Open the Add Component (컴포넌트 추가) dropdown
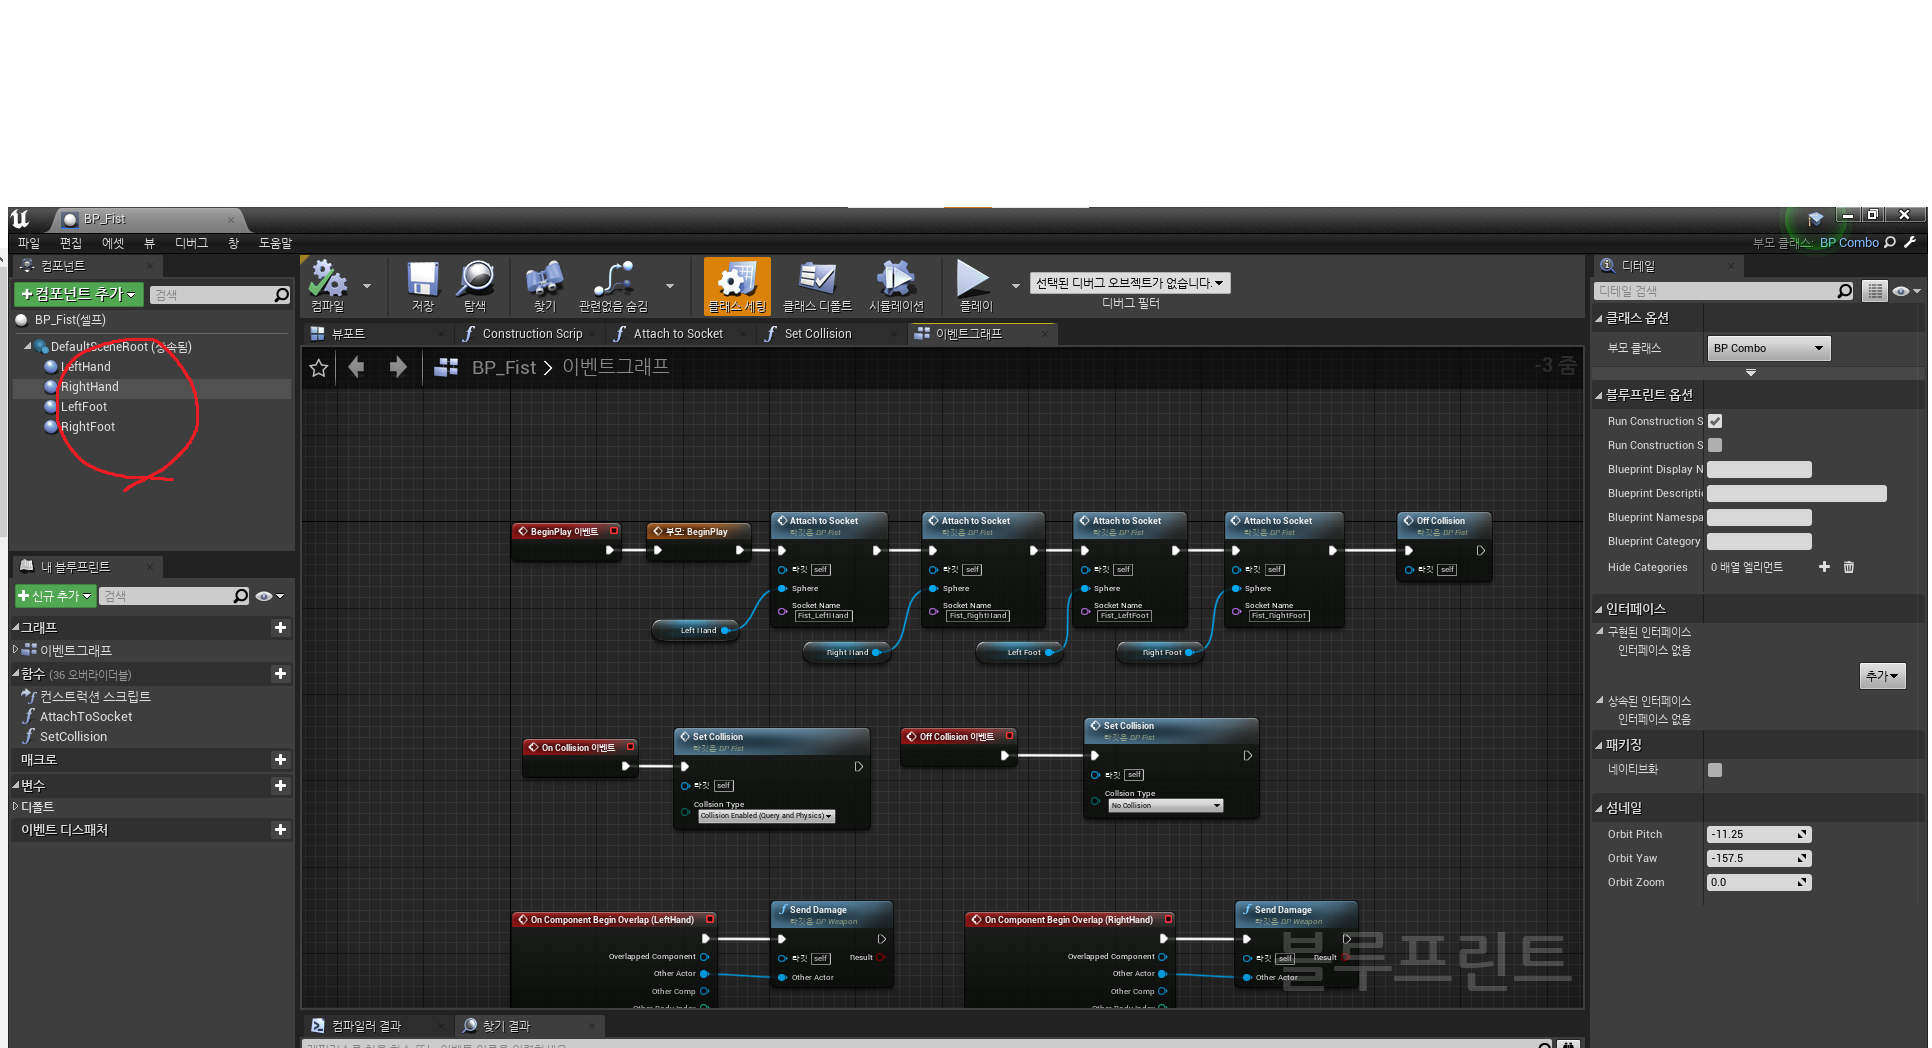The height and width of the screenshot is (1048, 1932). 78,294
